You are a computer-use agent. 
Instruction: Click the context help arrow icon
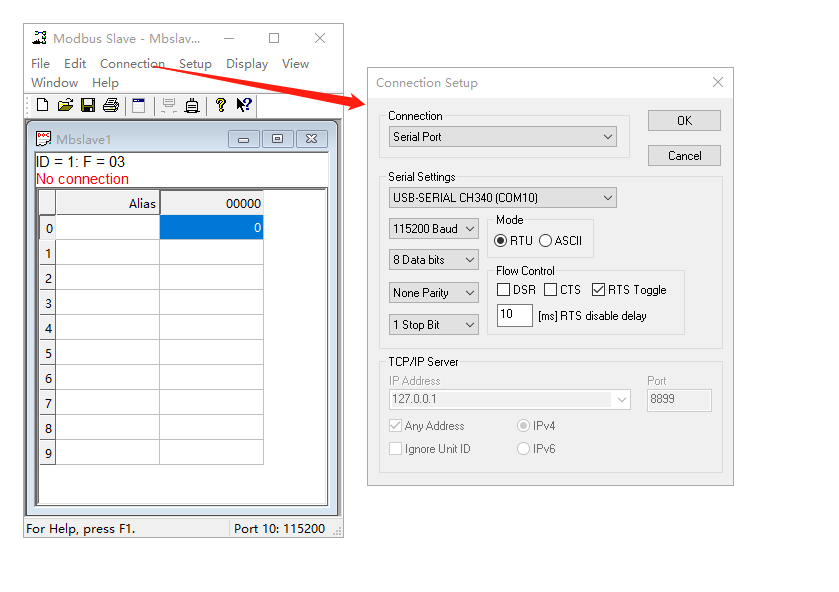tap(244, 105)
